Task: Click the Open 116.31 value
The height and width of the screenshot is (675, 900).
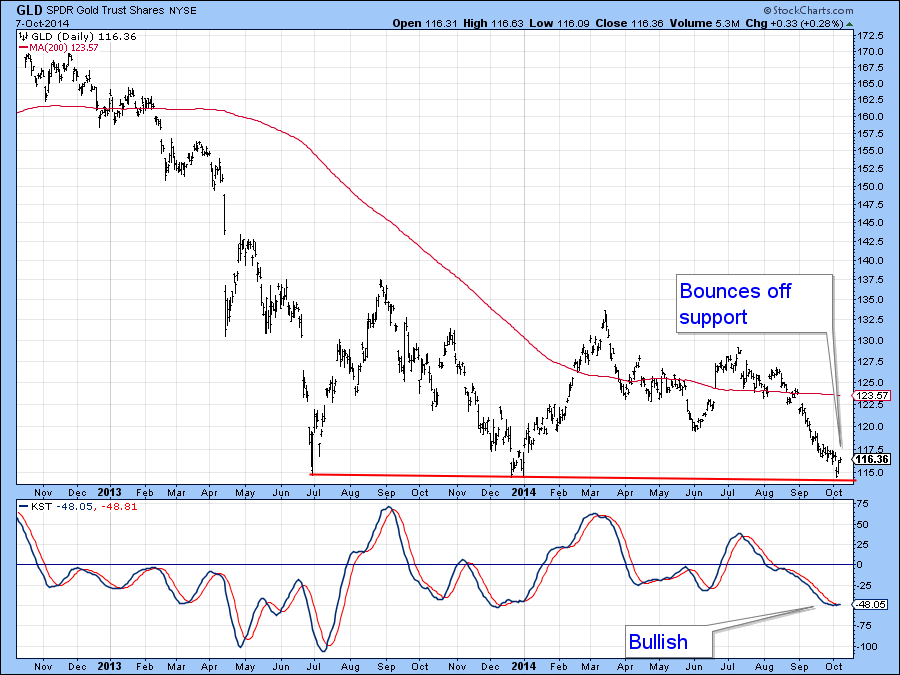Action: point(424,24)
